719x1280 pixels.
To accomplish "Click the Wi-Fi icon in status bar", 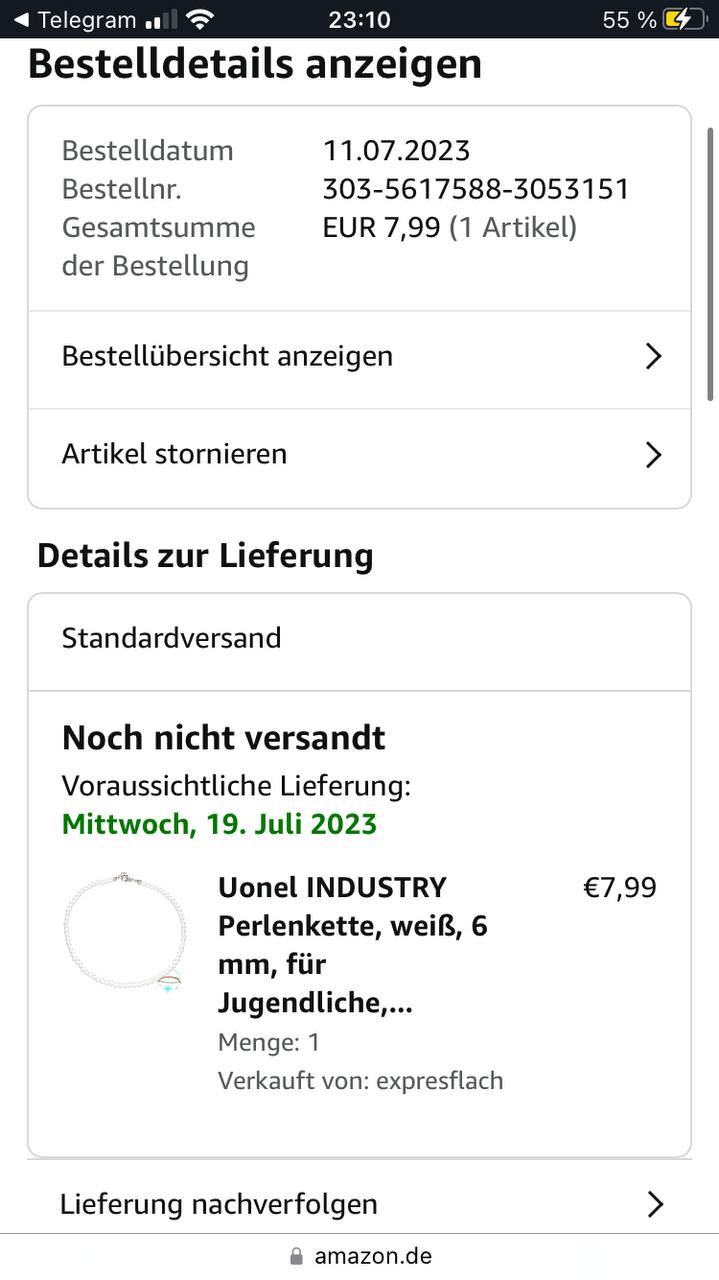I will (200, 19).
